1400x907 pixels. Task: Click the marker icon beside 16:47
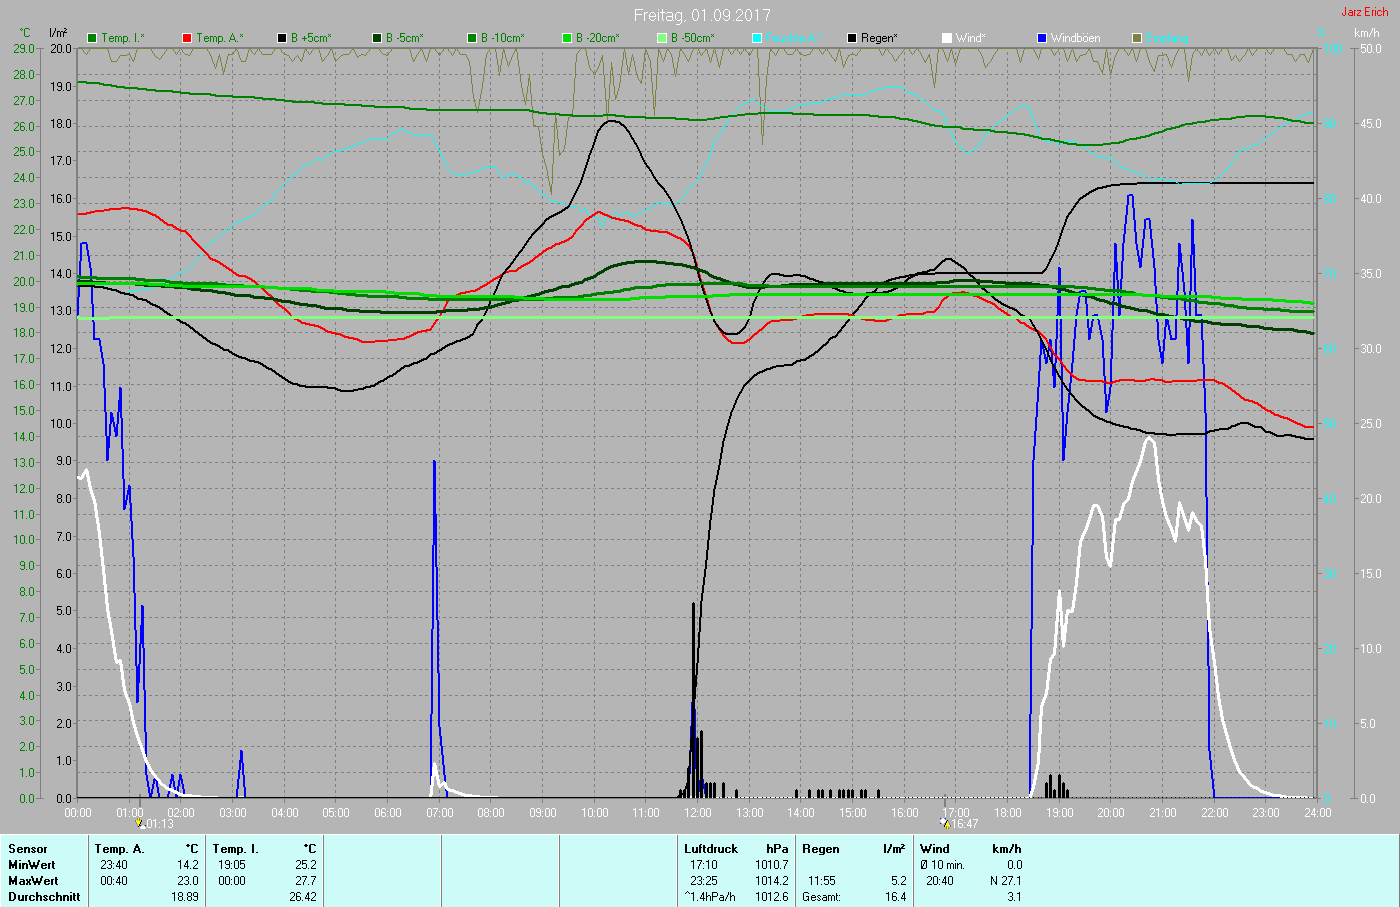coord(945,824)
